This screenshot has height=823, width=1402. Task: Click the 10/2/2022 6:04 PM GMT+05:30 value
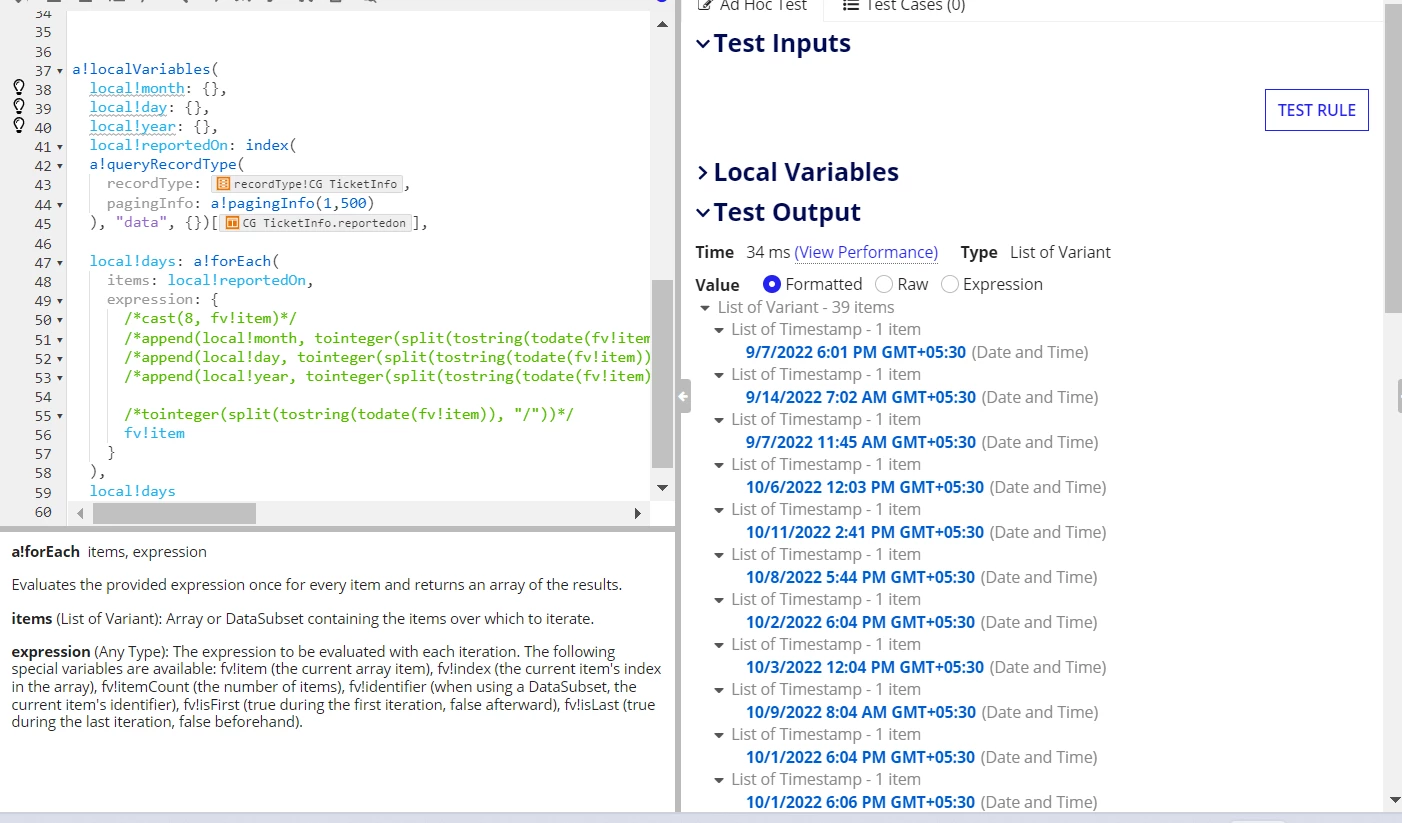point(861,622)
